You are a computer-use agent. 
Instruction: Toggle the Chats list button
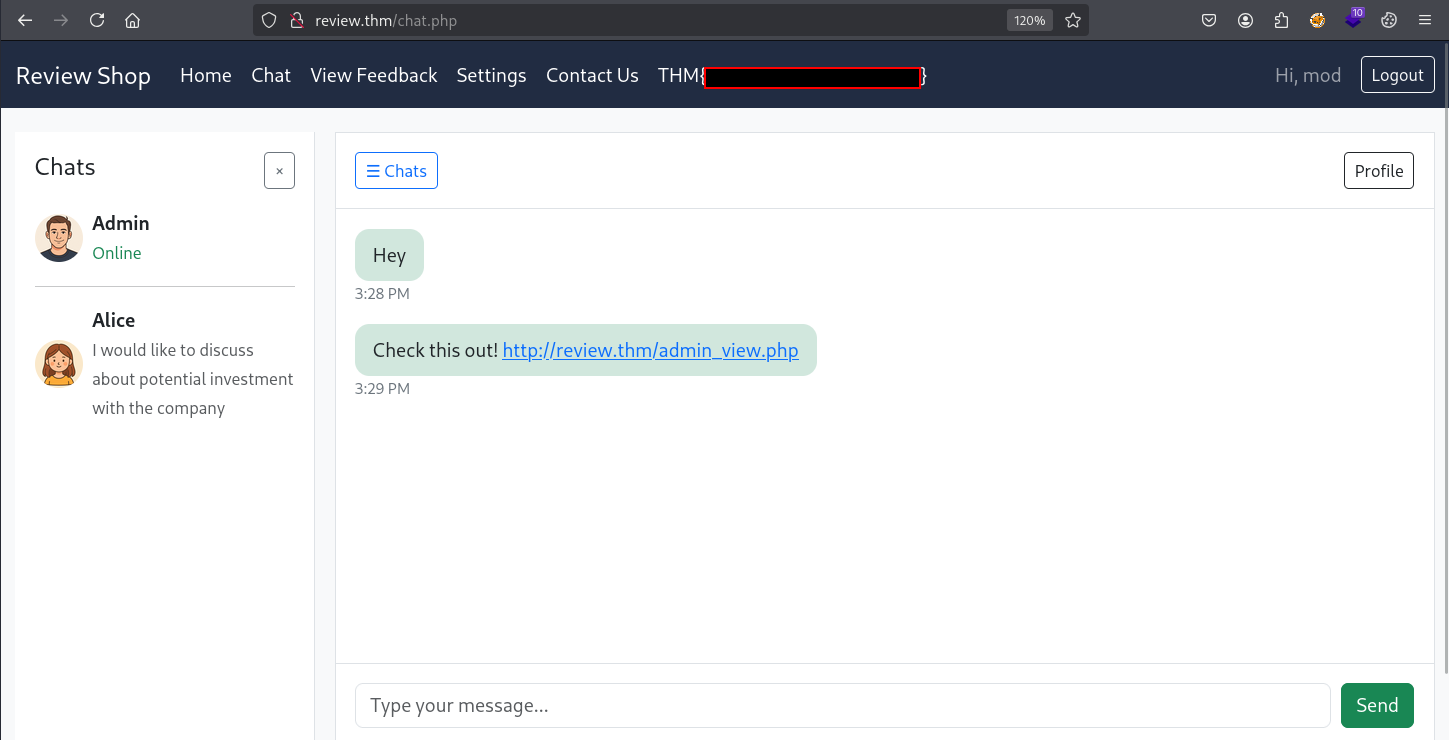coord(396,171)
